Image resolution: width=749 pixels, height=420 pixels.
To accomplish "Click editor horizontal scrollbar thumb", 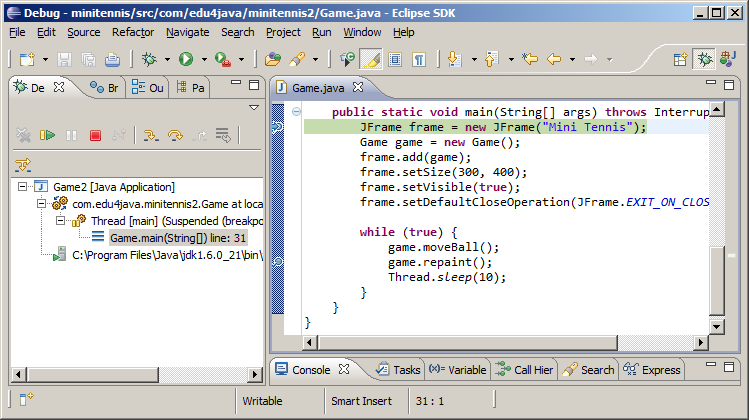I will [x=468, y=342].
